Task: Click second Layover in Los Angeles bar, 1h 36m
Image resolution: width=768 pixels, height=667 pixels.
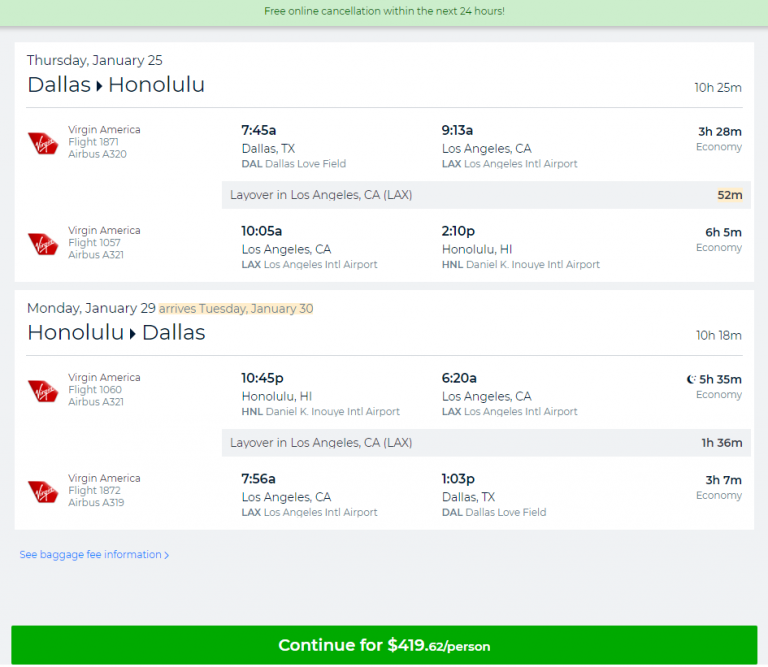Action: click(x=486, y=443)
